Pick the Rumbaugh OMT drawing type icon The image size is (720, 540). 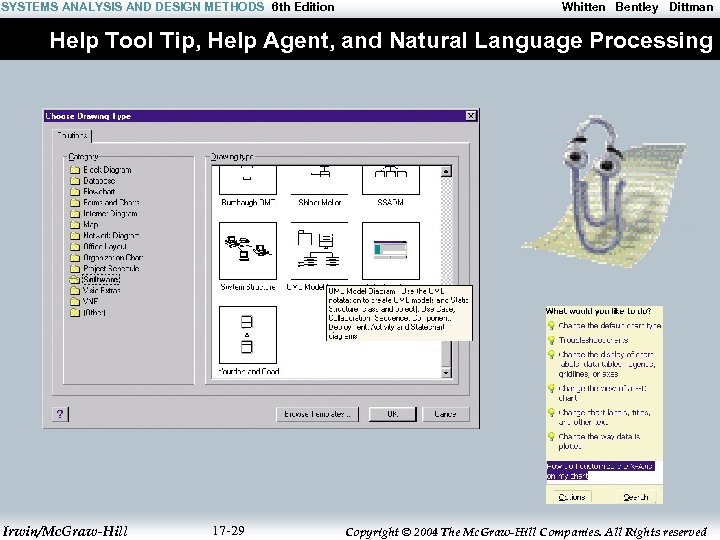tap(248, 180)
